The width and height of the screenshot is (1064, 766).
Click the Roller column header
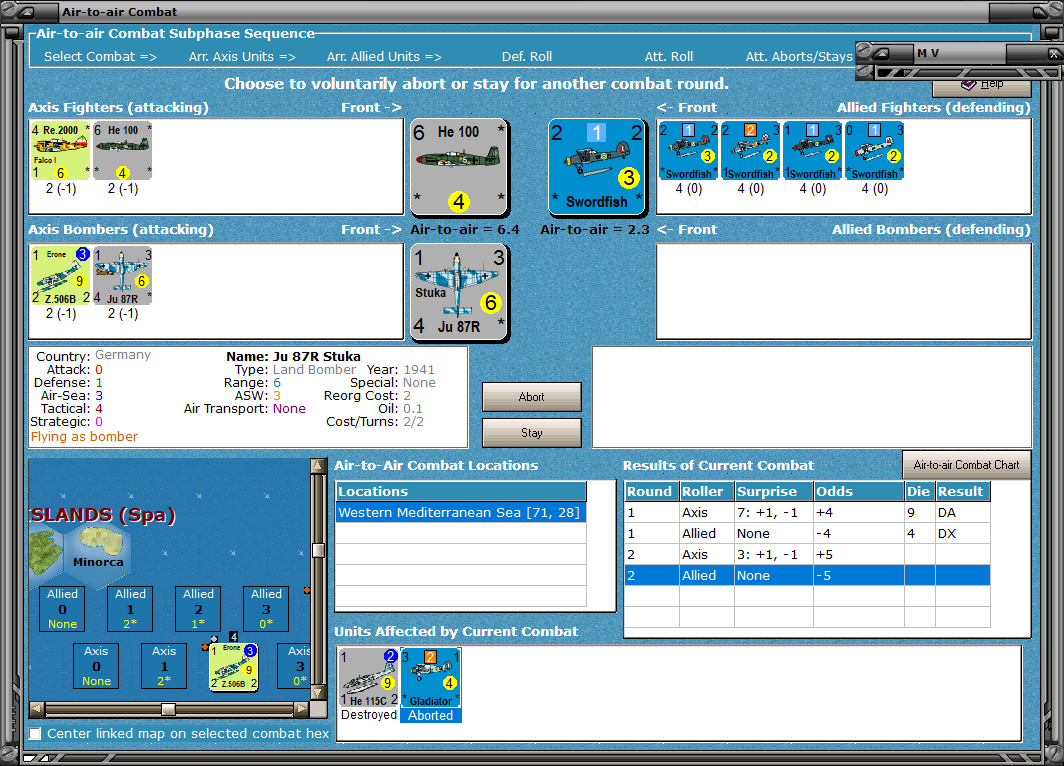[x=706, y=491]
